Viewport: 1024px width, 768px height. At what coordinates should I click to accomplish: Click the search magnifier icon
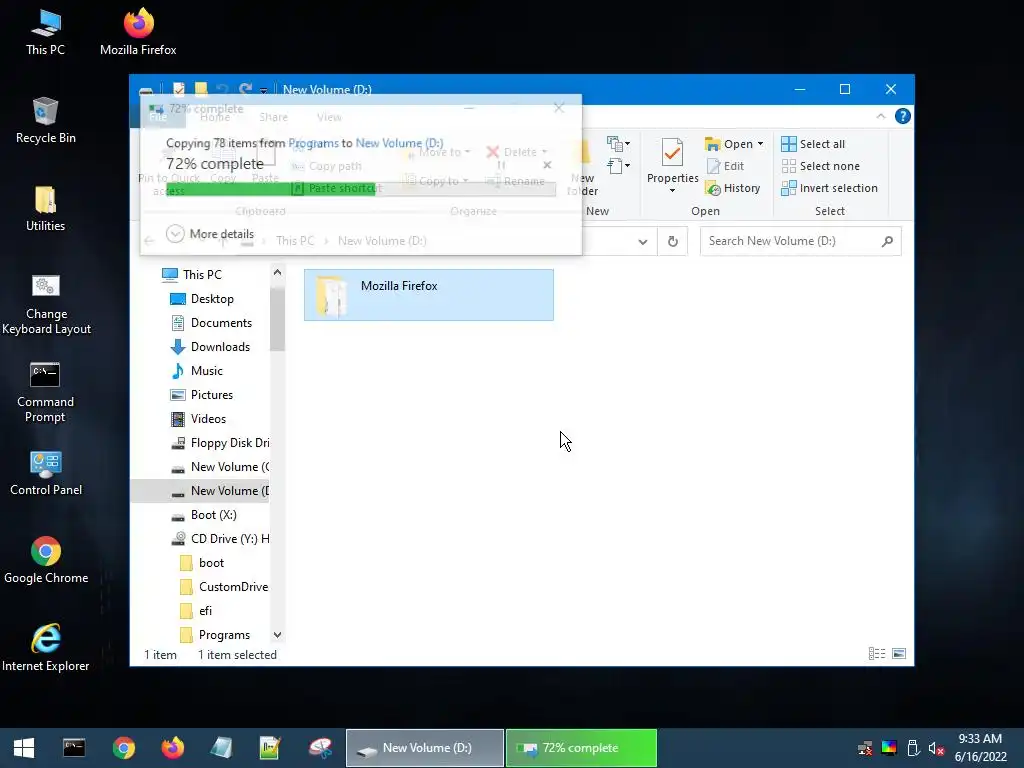tap(887, 241)
